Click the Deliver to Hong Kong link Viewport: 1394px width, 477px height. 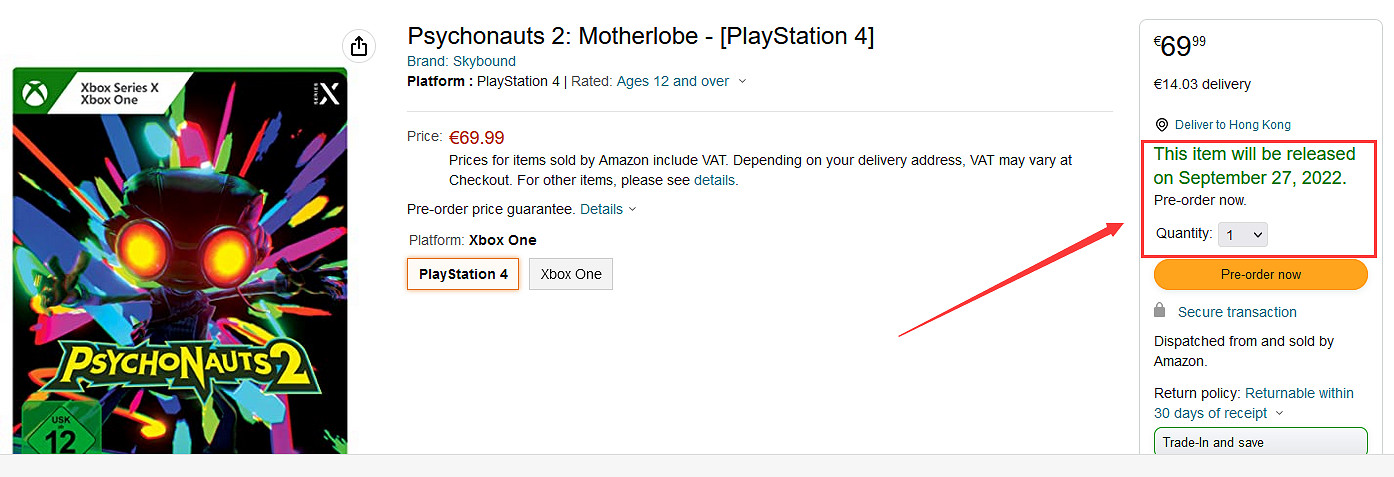click(1232, 125)
